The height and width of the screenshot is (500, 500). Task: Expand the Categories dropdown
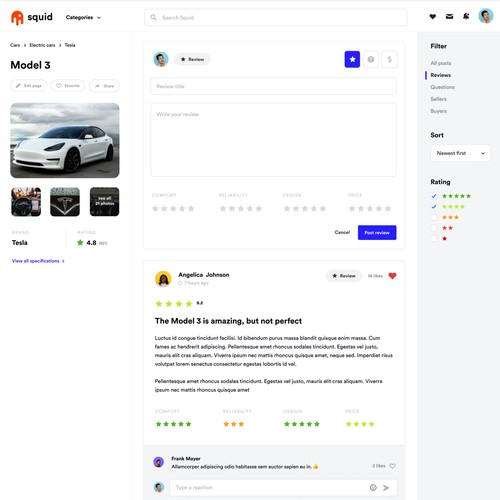[x=83, y=17]
